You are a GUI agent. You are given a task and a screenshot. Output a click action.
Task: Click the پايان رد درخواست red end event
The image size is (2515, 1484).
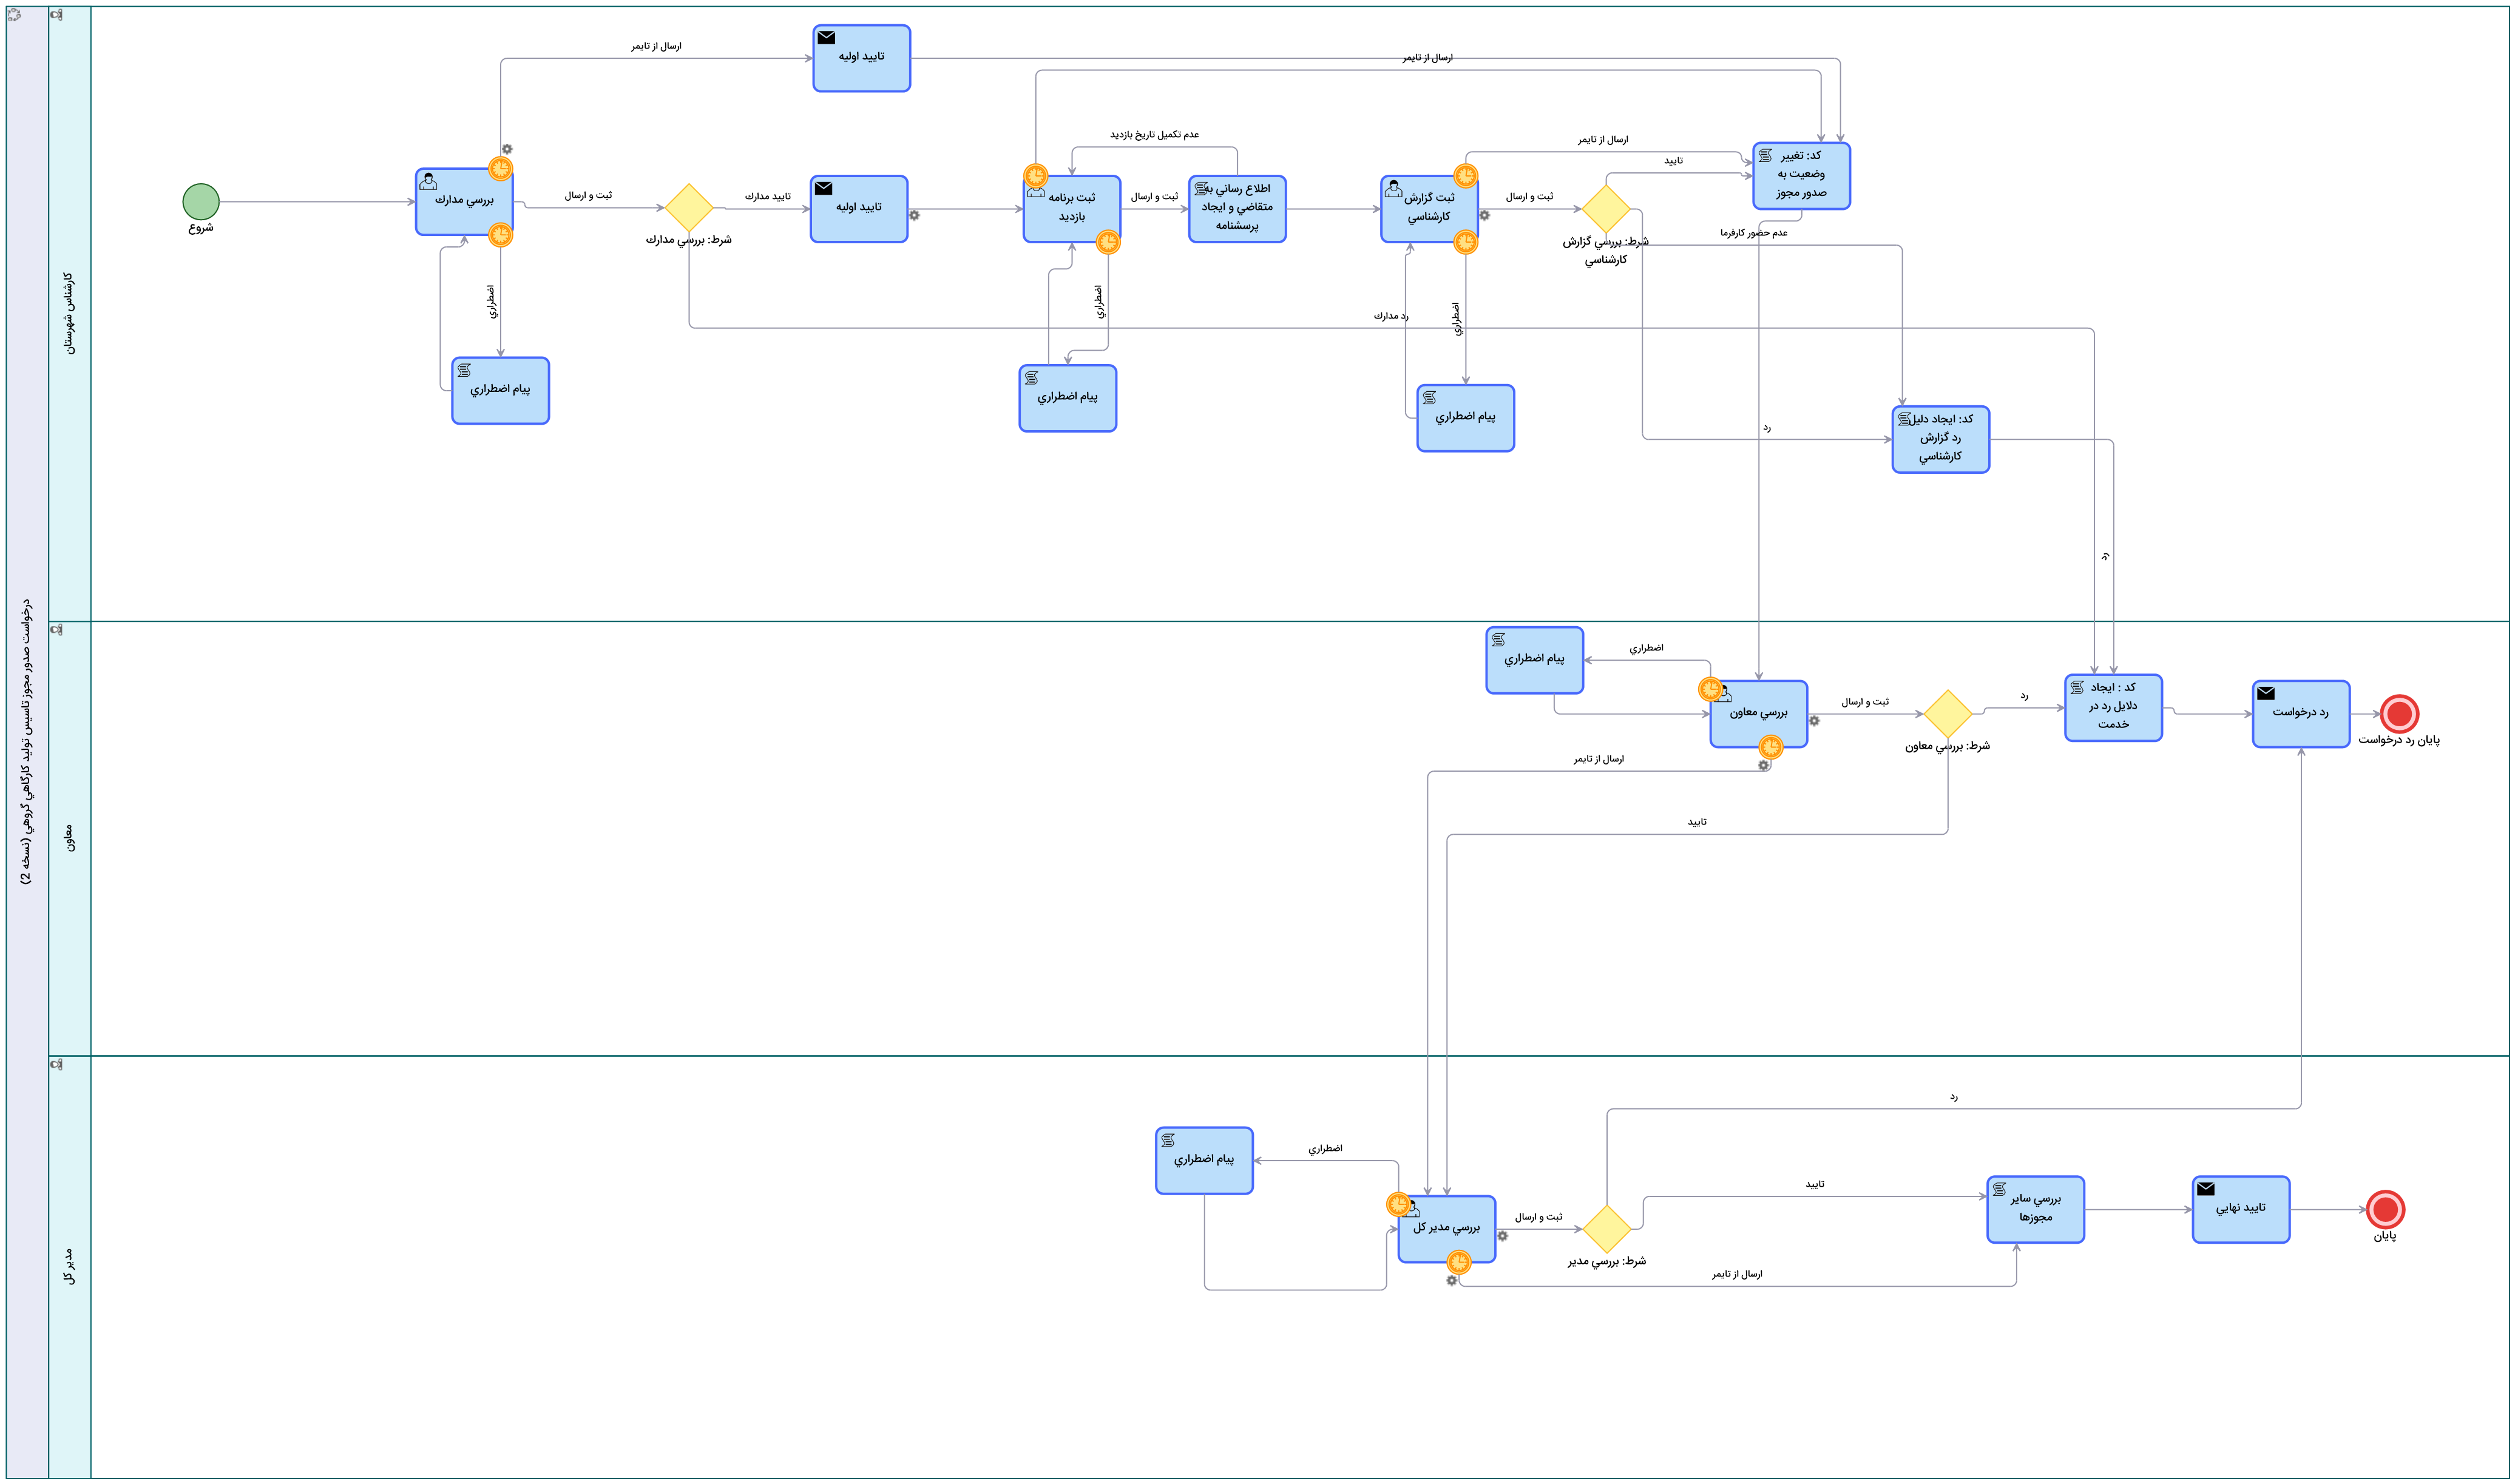tap(2400, 714)
